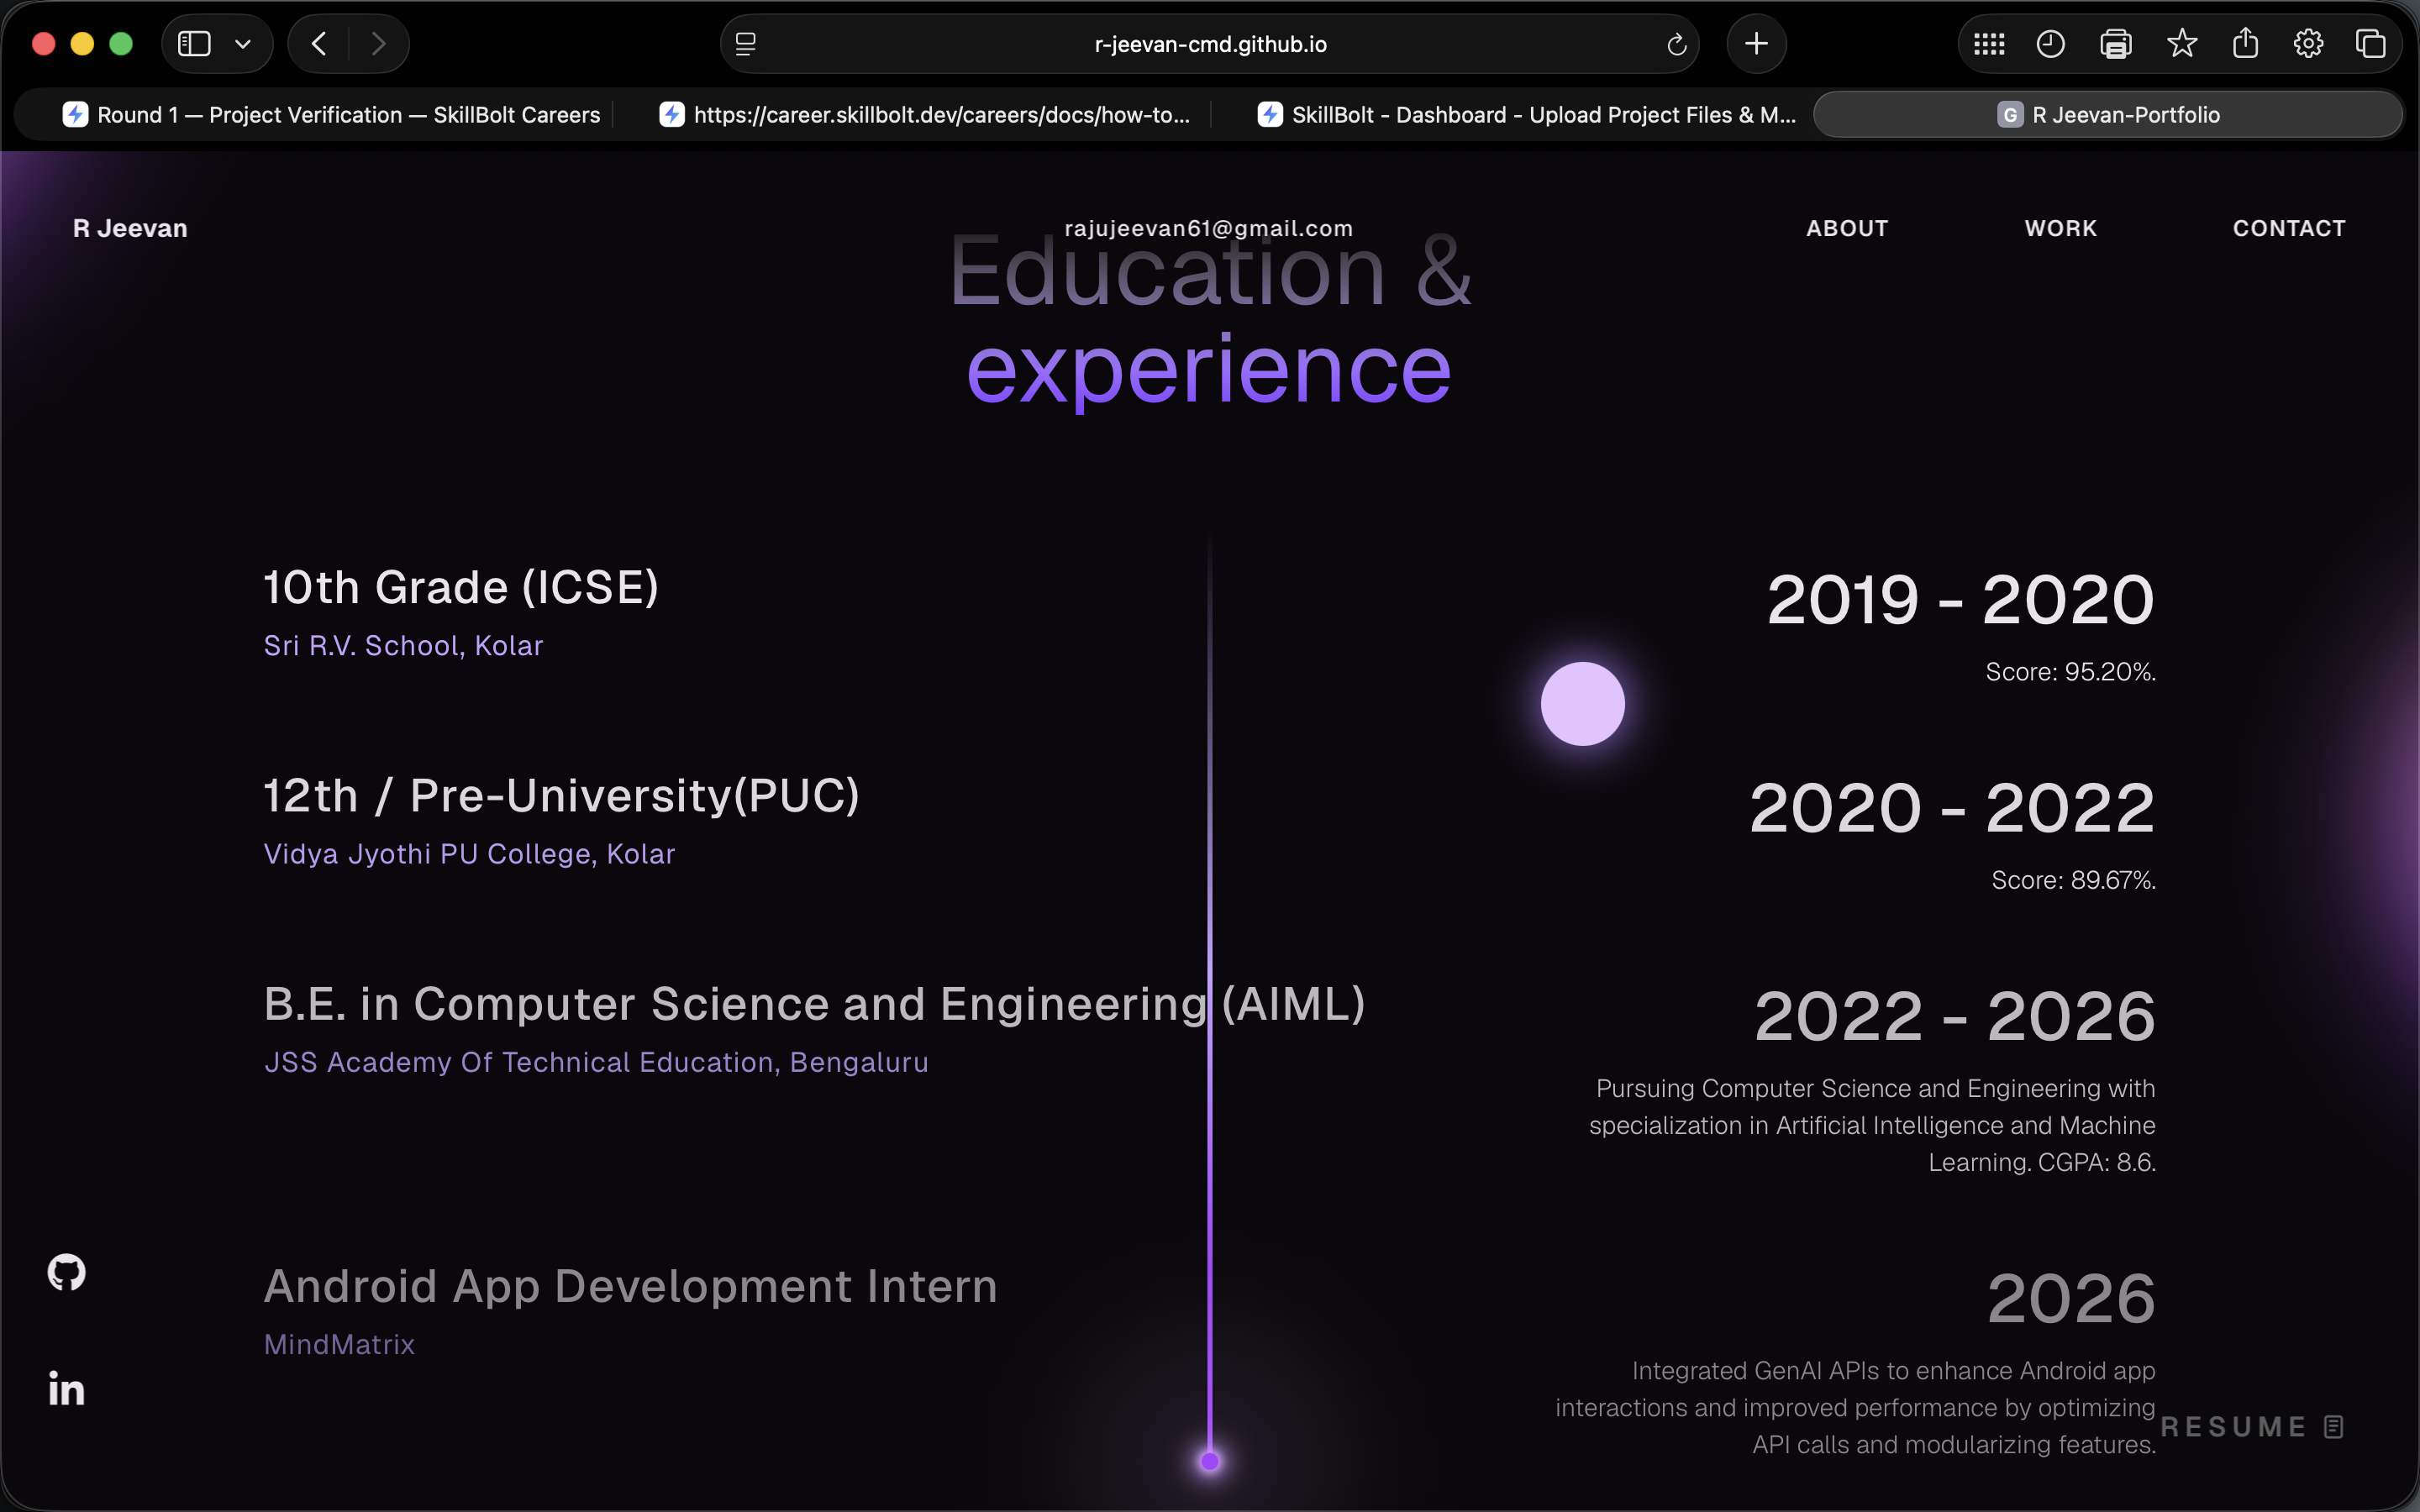
Task: Switch to SkillBolt Dashboard Upload Project tab
Action: [1526, 115]
